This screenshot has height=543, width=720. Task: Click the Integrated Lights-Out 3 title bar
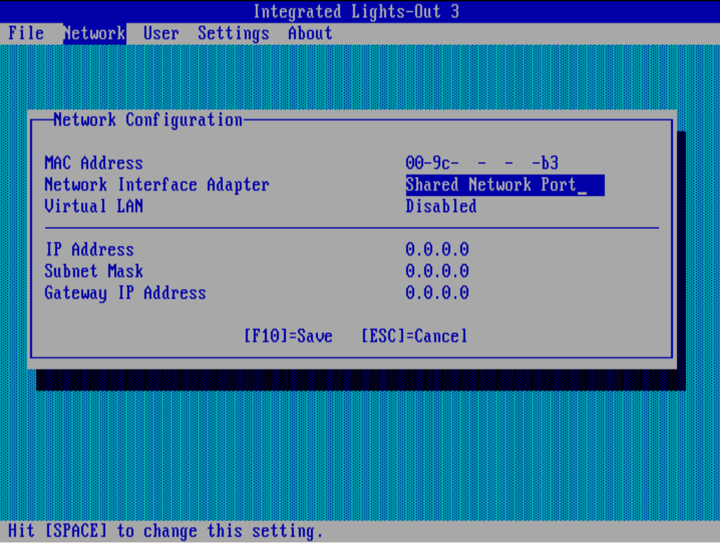click(x=356, y=11)
